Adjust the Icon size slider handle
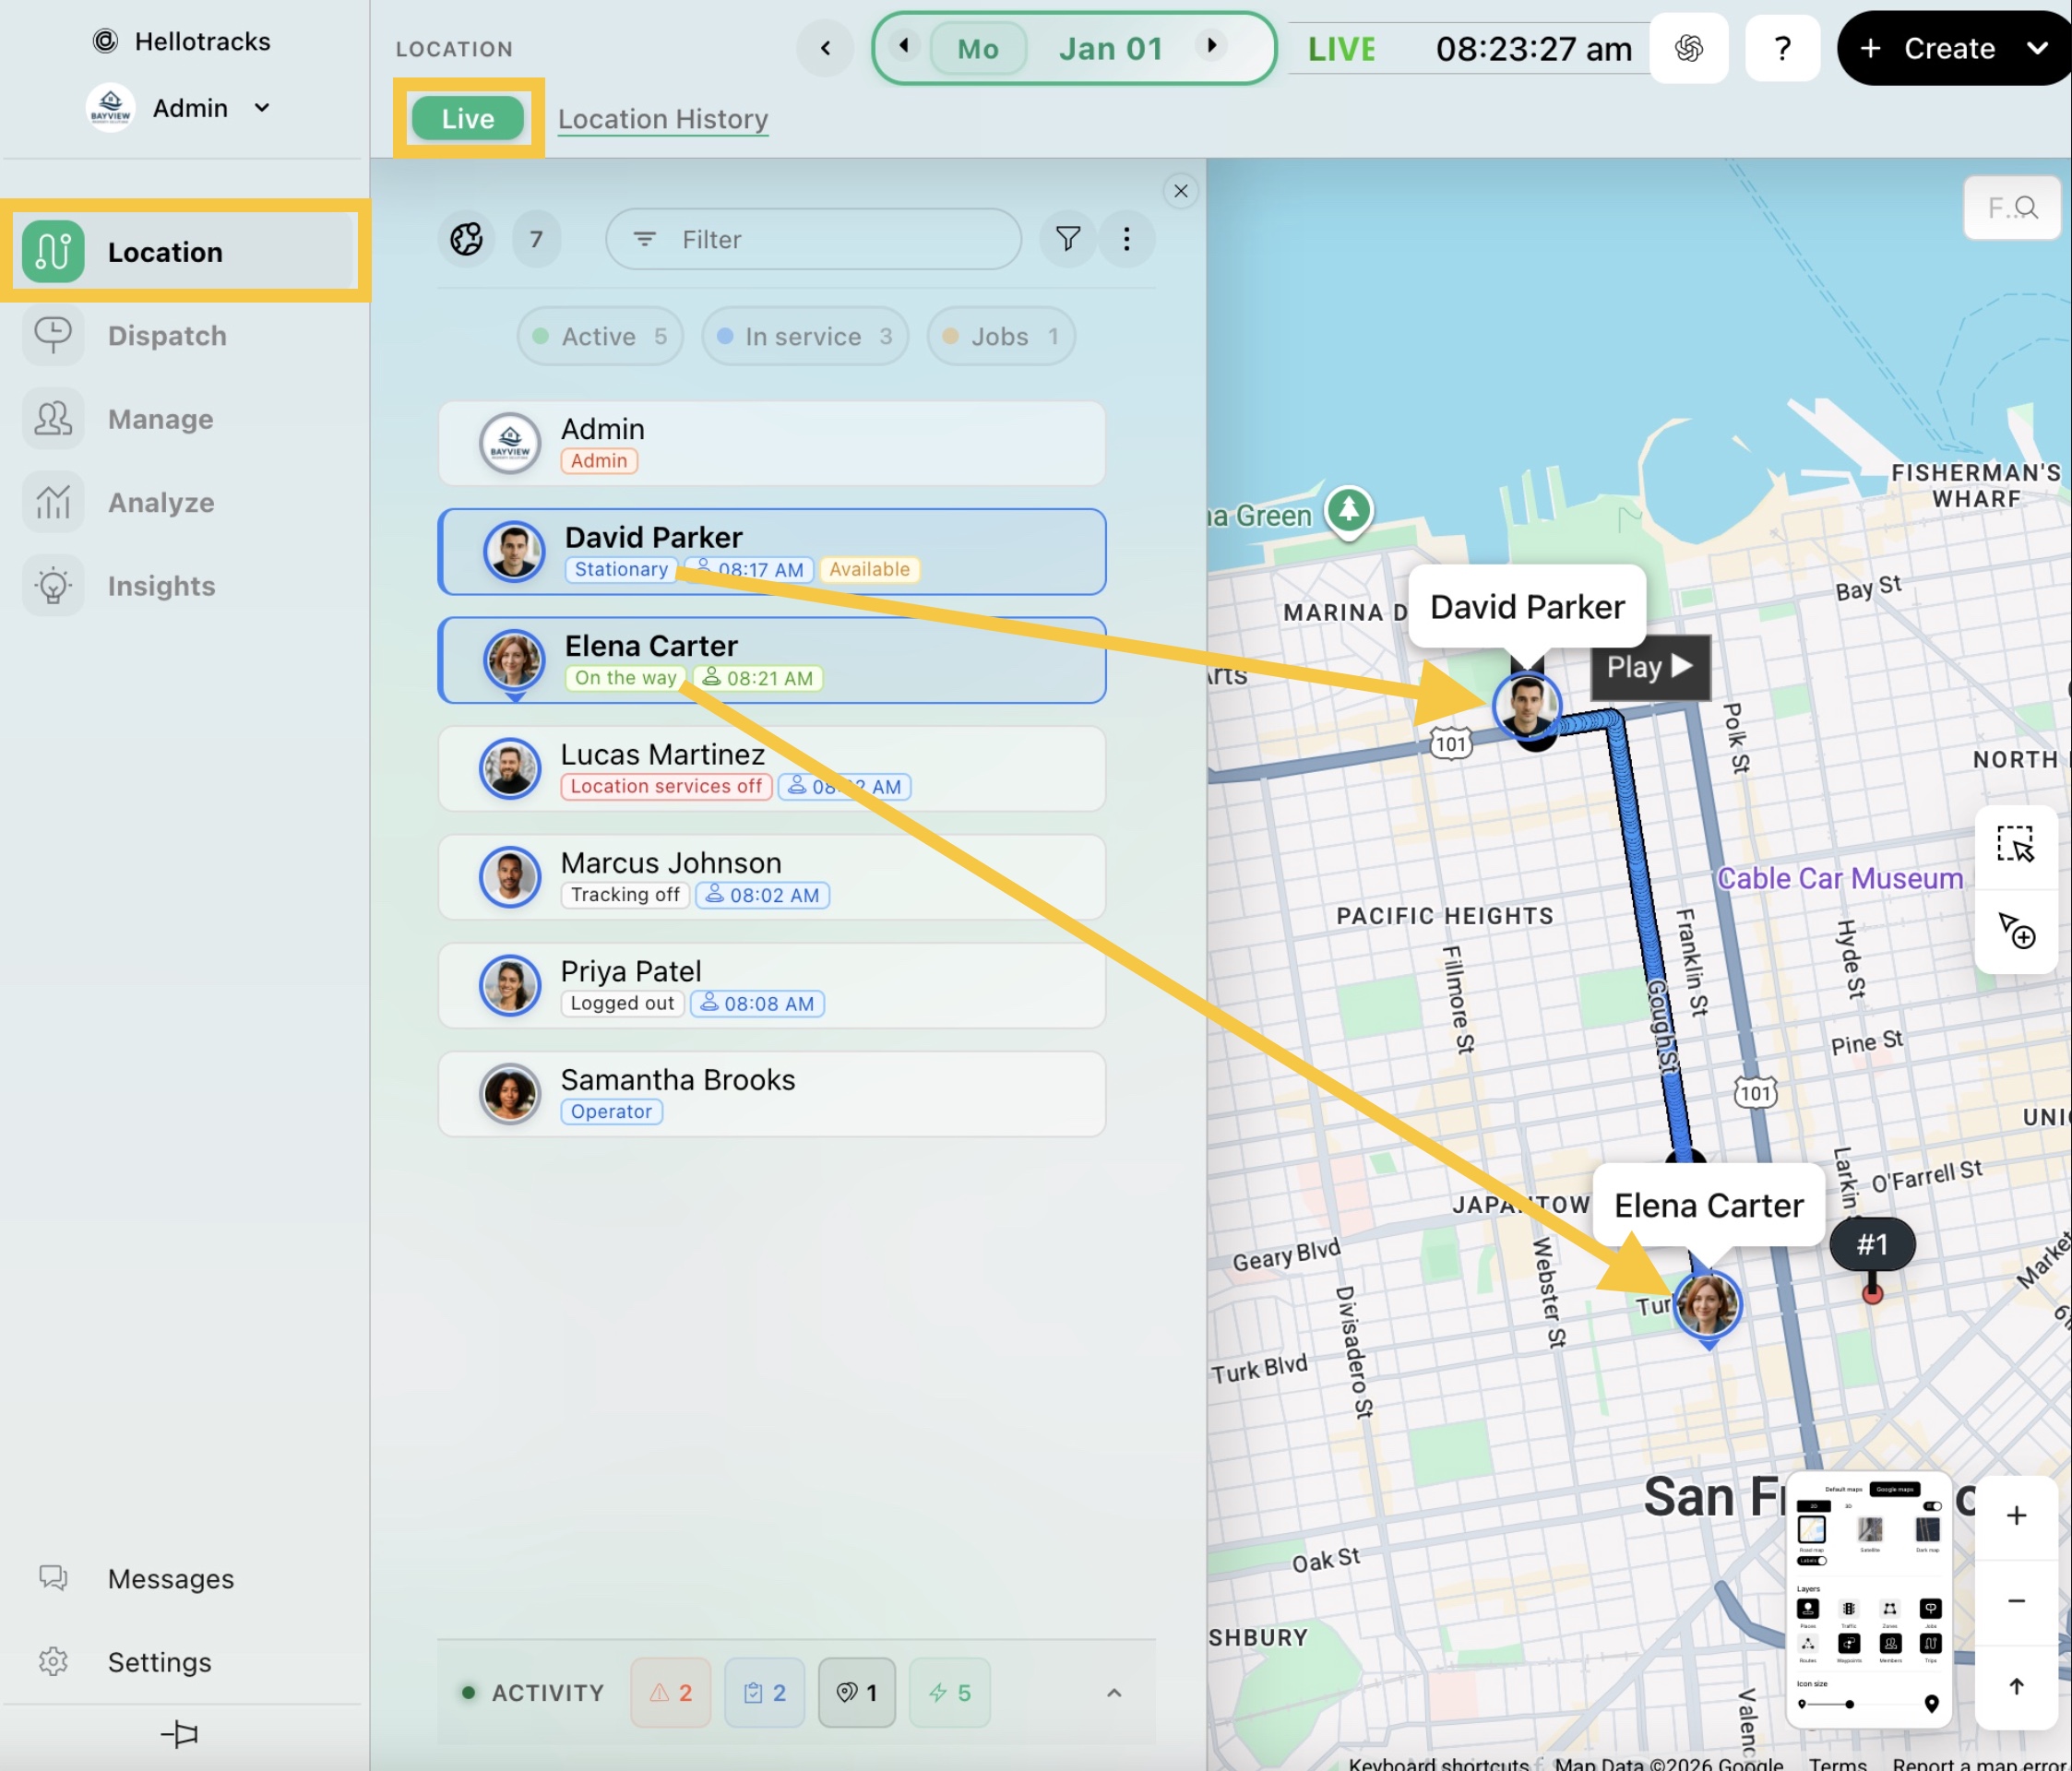 click(1849, 1704)
